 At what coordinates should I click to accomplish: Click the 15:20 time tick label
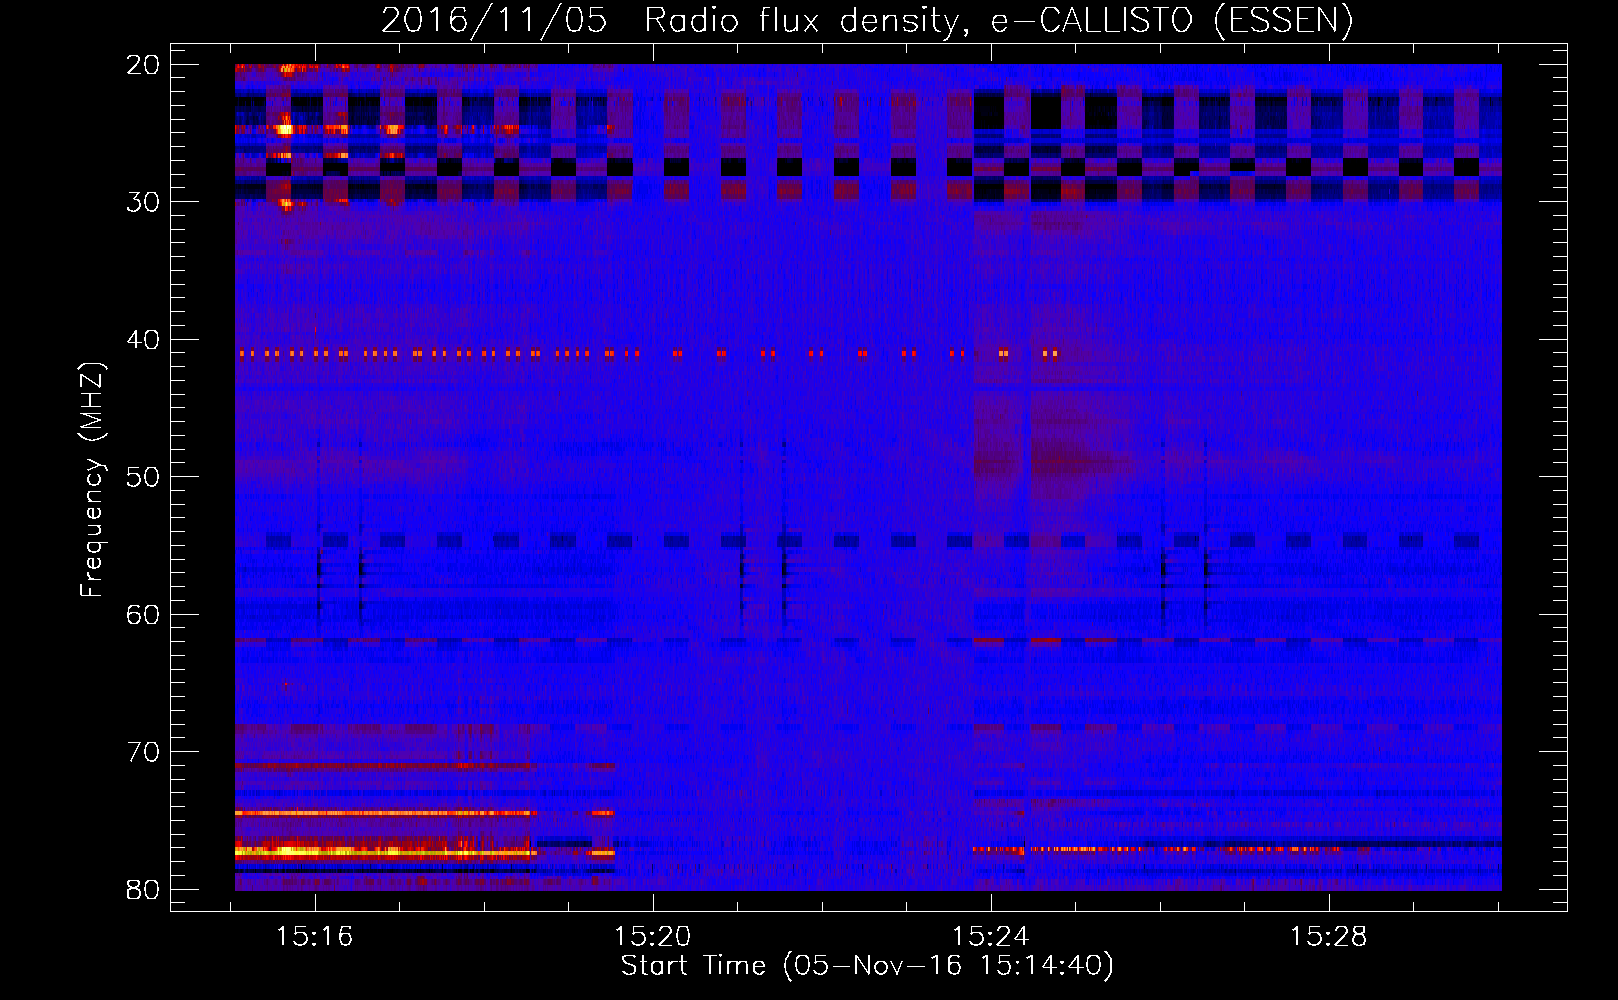point(653,937)
